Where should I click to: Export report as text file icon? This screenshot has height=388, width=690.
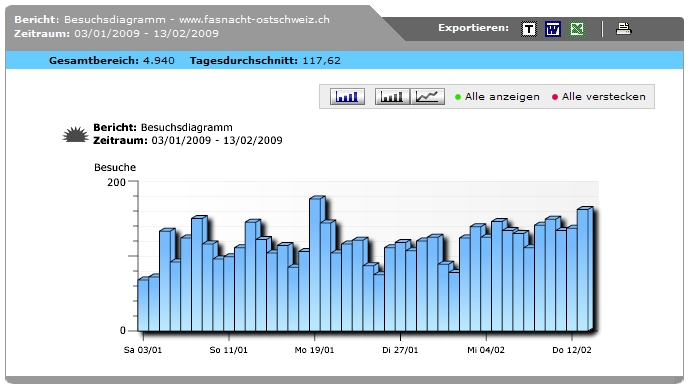point(529,29)
